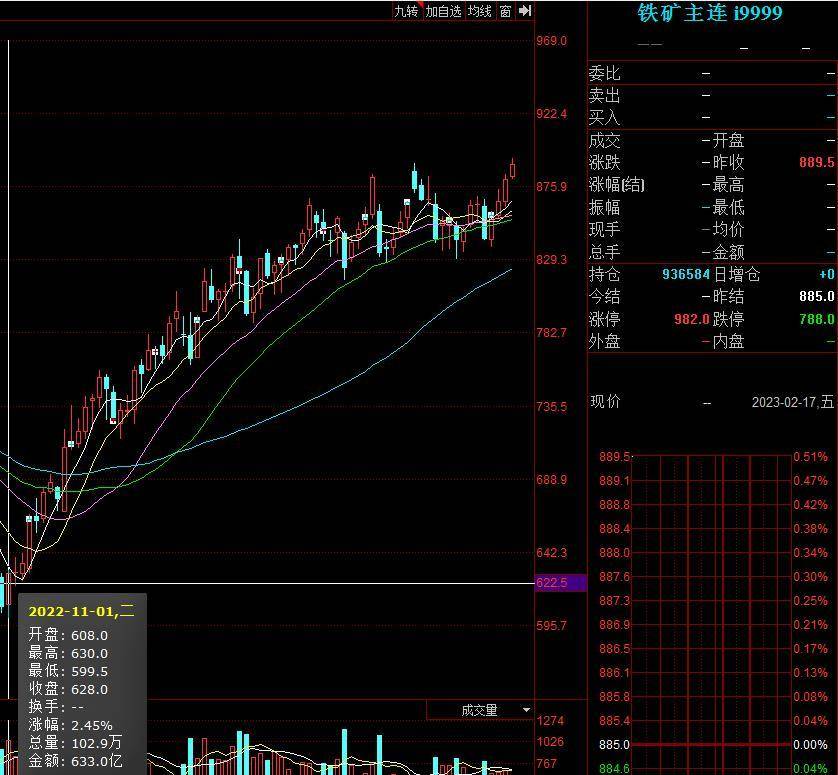The height and width of the screenshot is (775, 838).
Task: Click the 铁矿主连 i9999 title
Action: click(710, 13)
